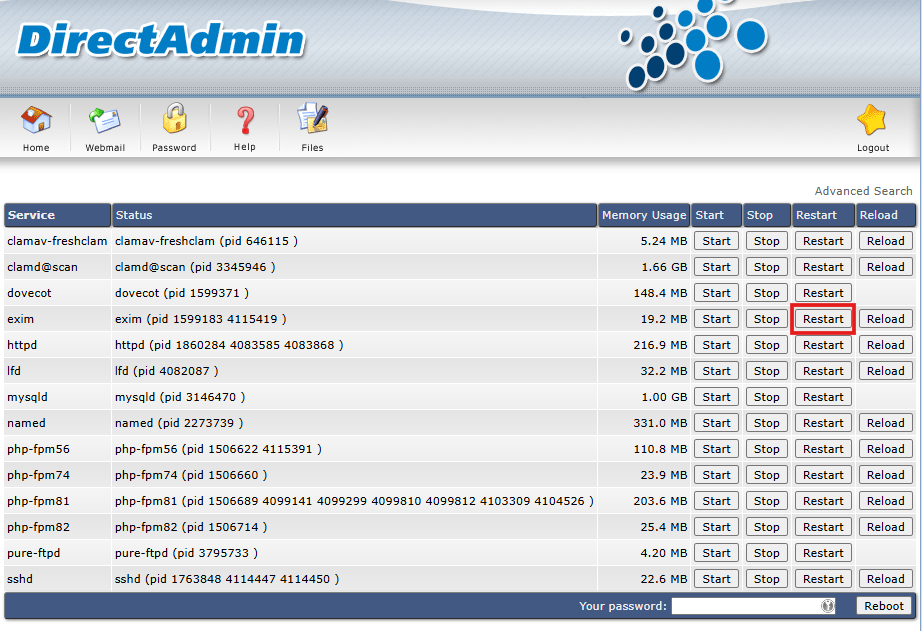Open Webmail from toolbar
The image size is (922, 631).
pos(105,121)
